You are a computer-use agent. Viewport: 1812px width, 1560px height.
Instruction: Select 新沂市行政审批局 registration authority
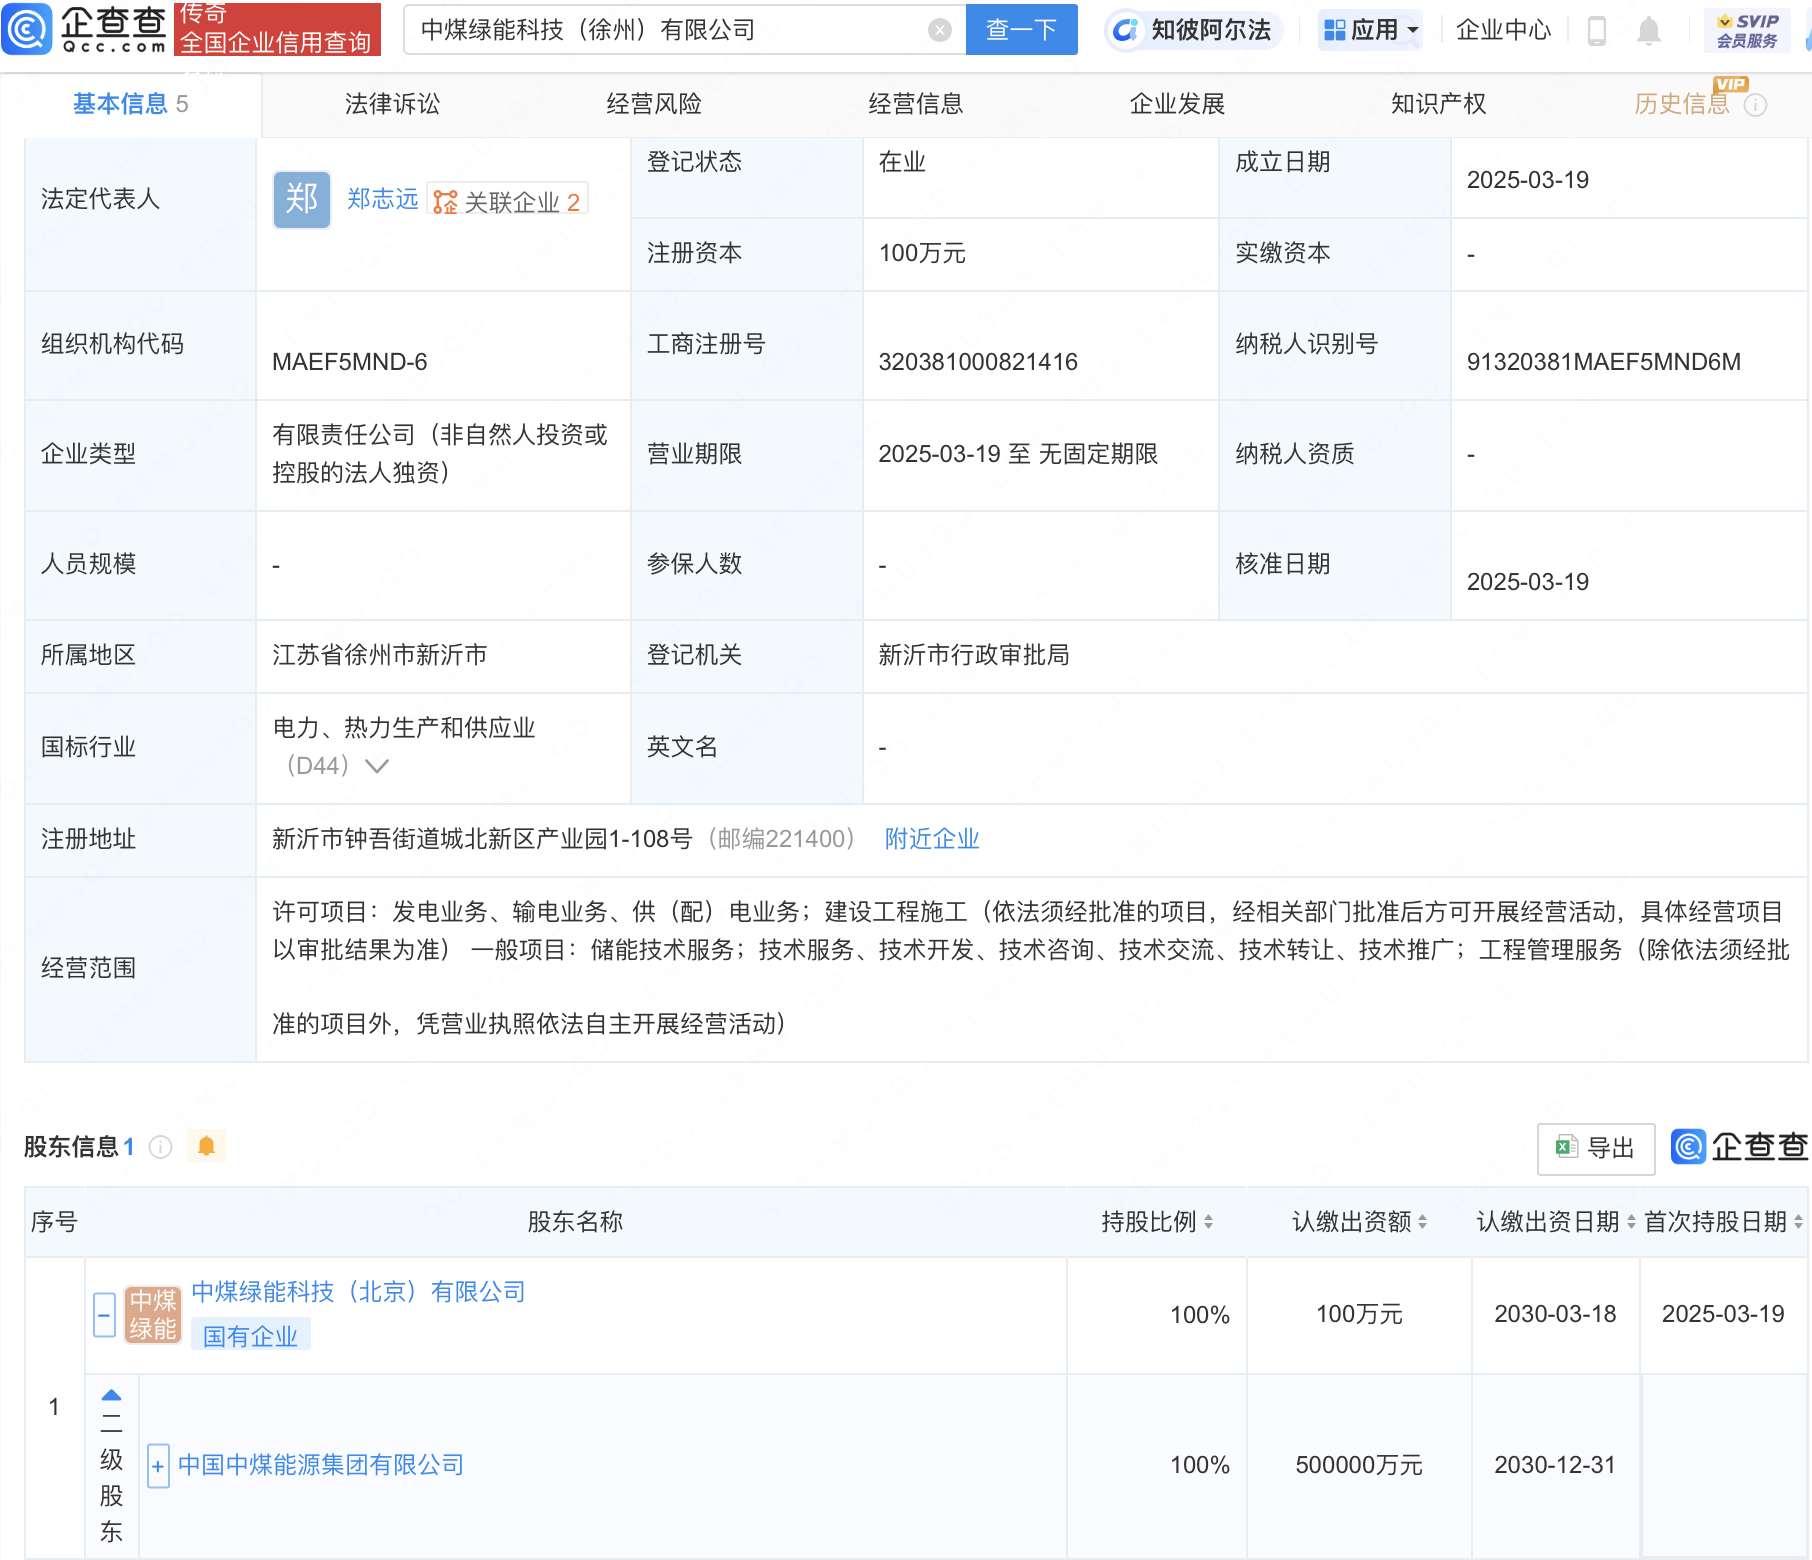click(974, 655)
